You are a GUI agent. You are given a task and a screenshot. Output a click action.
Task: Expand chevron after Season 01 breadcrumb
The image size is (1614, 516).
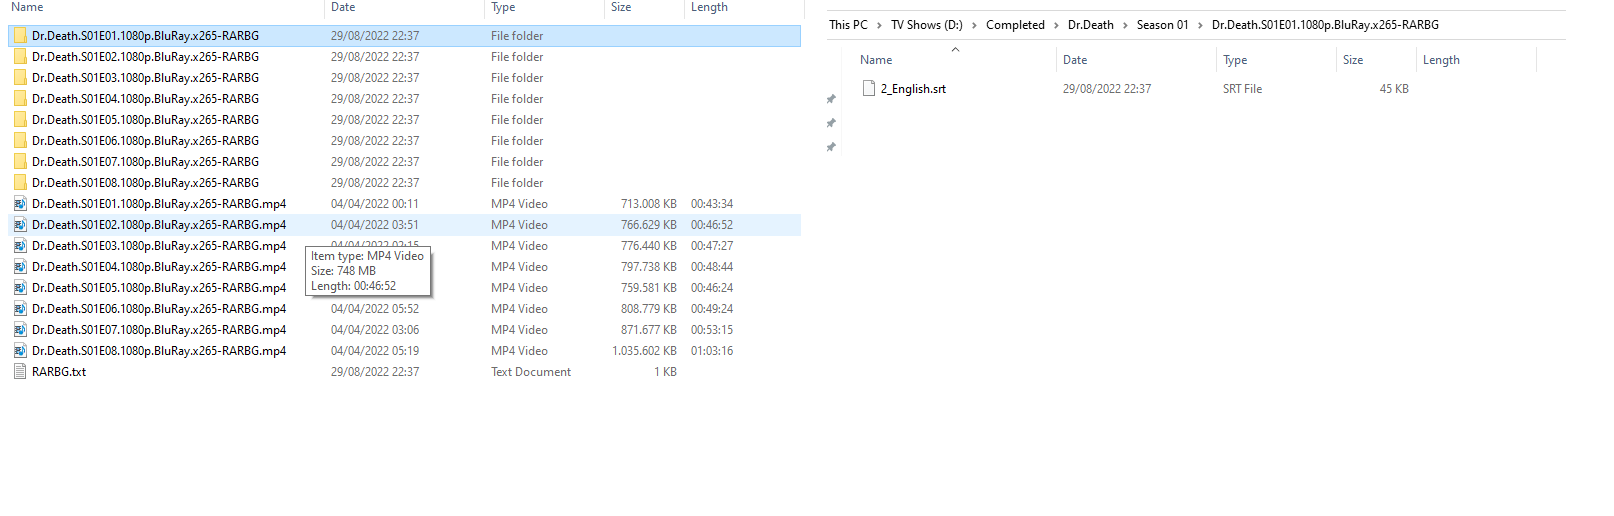click(1200, 25)
